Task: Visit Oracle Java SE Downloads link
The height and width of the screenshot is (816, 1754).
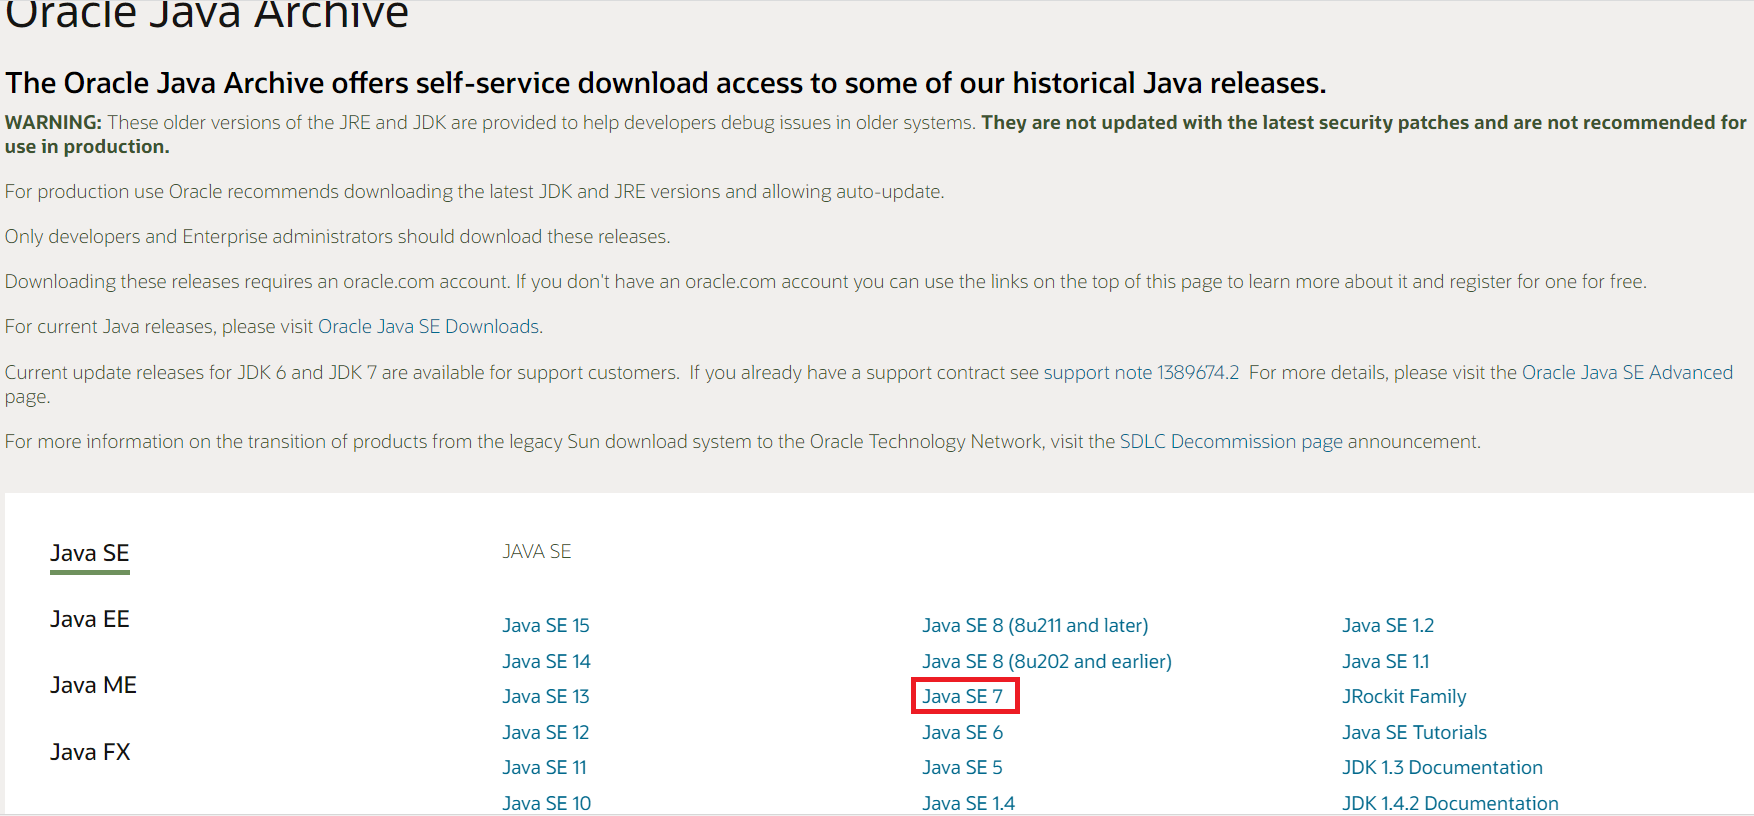Action: (429, 326)
